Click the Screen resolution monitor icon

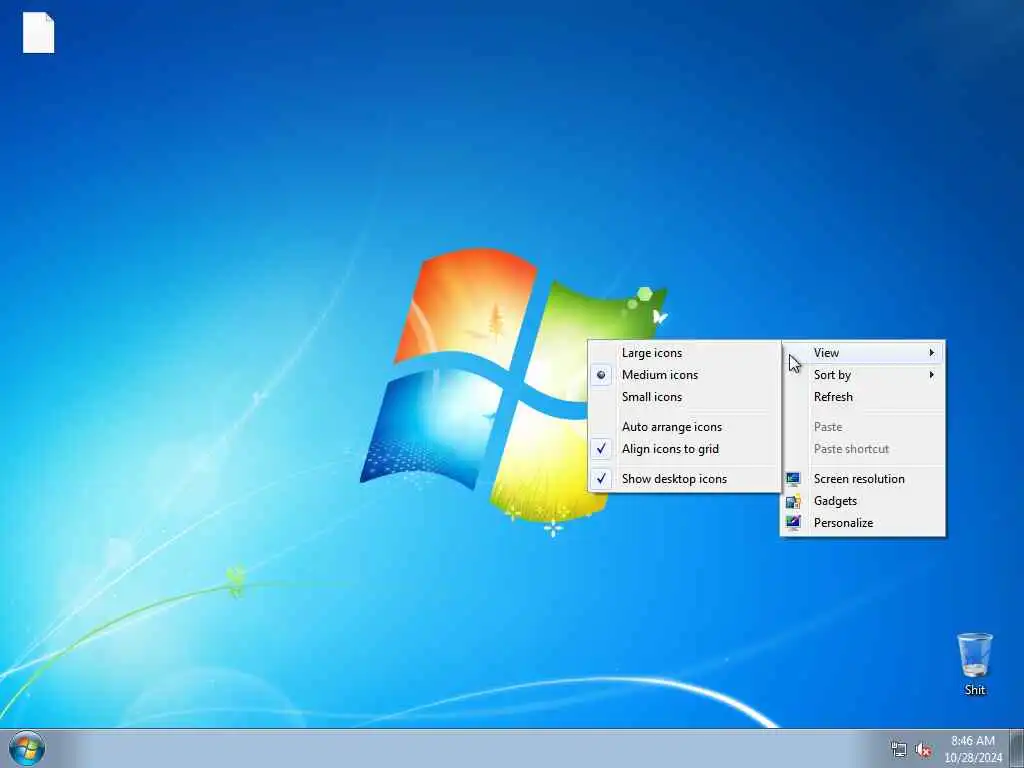pyautogui.click(x=793, y=479)
